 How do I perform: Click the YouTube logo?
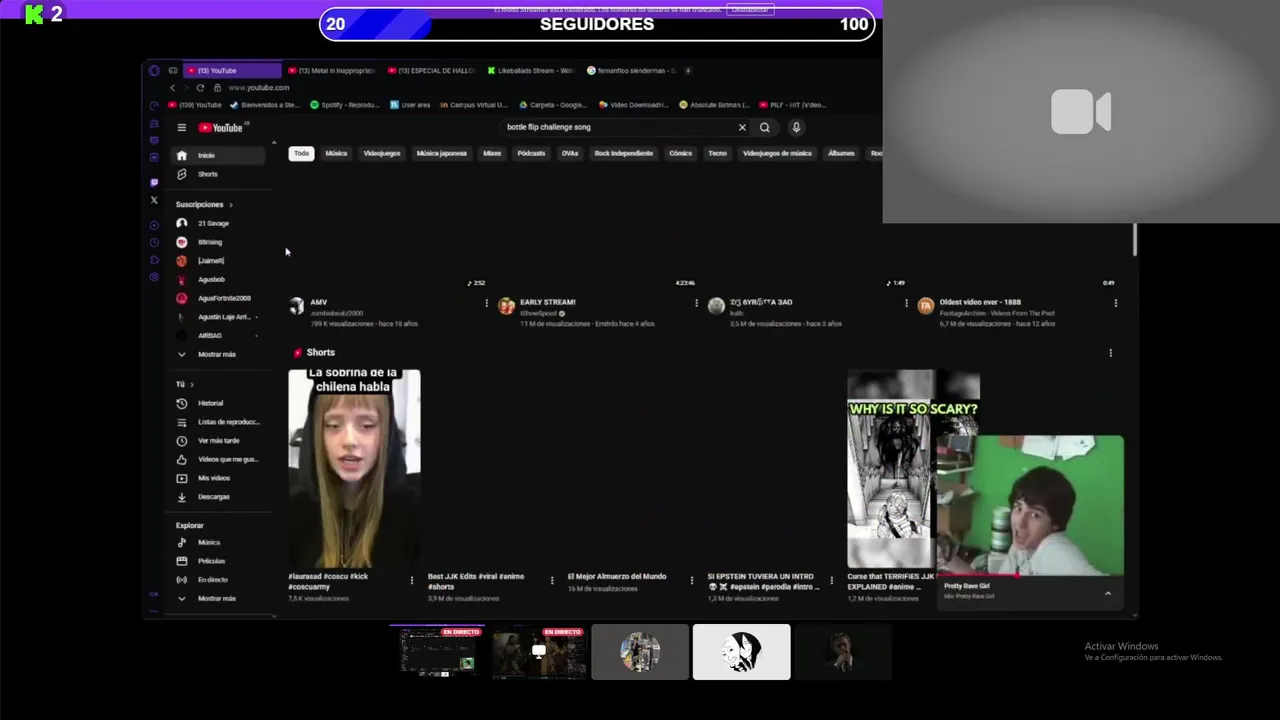221,127
